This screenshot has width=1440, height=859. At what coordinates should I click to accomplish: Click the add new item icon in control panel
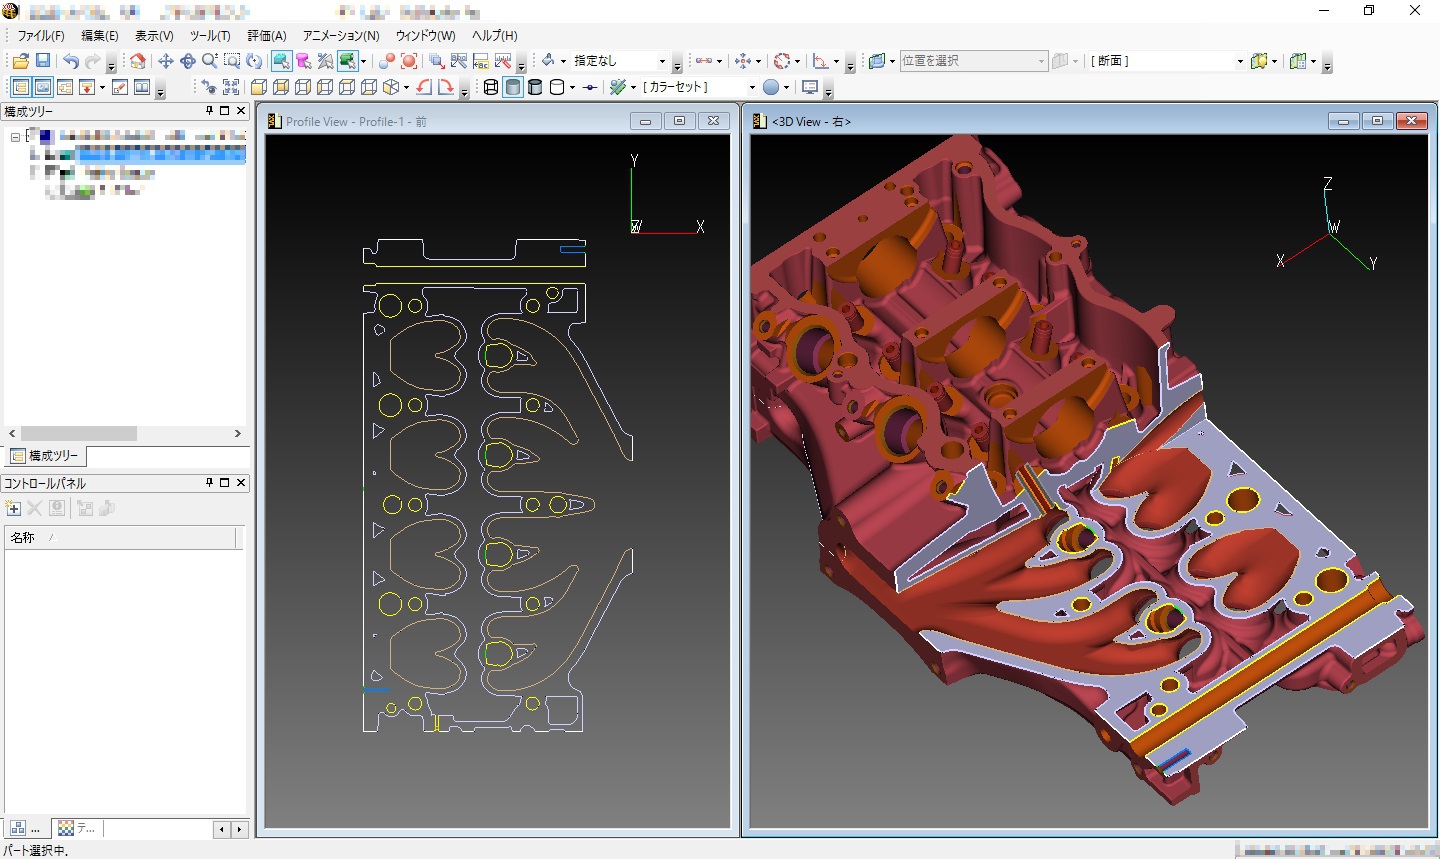point(14,509)
